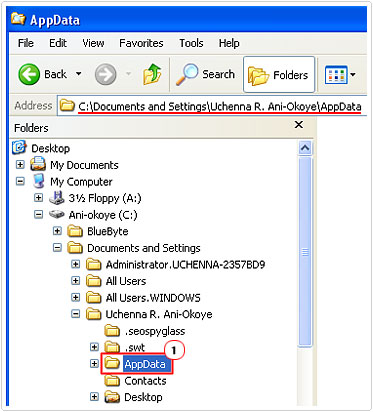Select Uchenna R. Ani-Okoye folder icon
373x412 pixels.
pos(94,314)
